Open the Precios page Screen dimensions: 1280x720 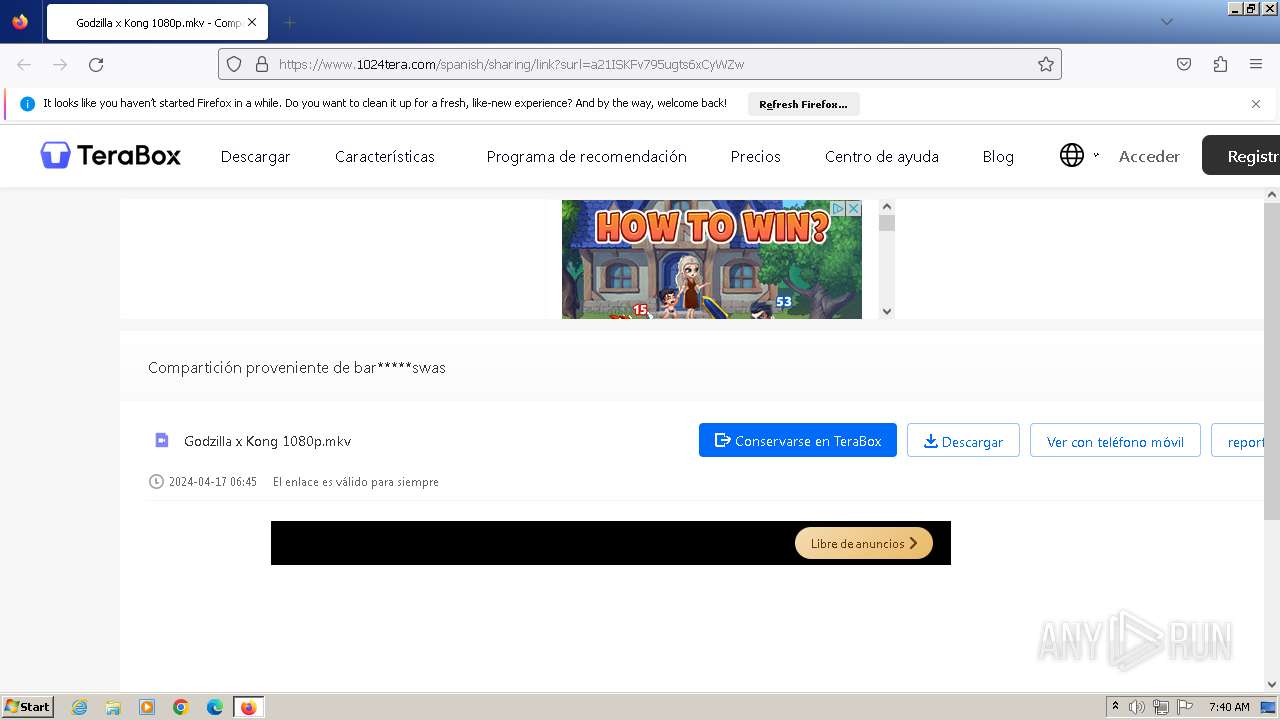[755, 156]
